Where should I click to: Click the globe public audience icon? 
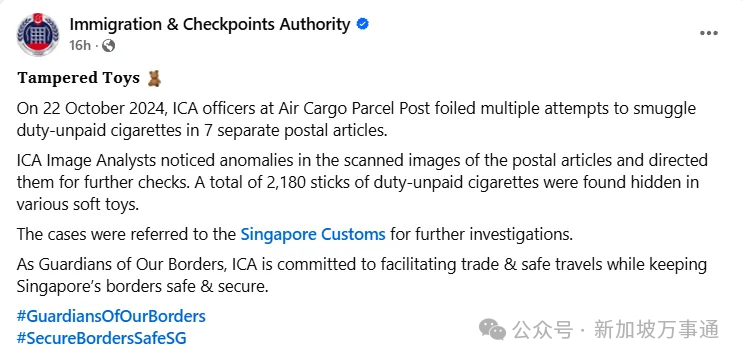click(x=109, y=45)
